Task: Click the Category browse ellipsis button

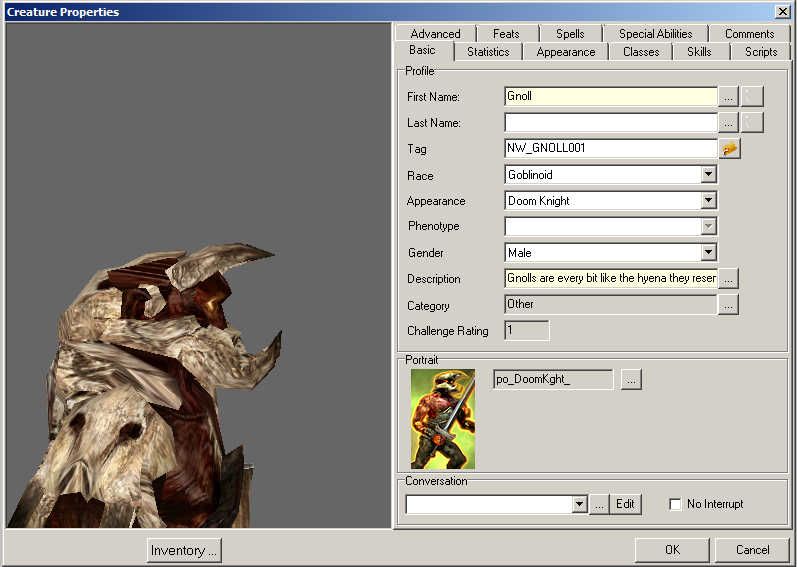Action: [729, 304]
